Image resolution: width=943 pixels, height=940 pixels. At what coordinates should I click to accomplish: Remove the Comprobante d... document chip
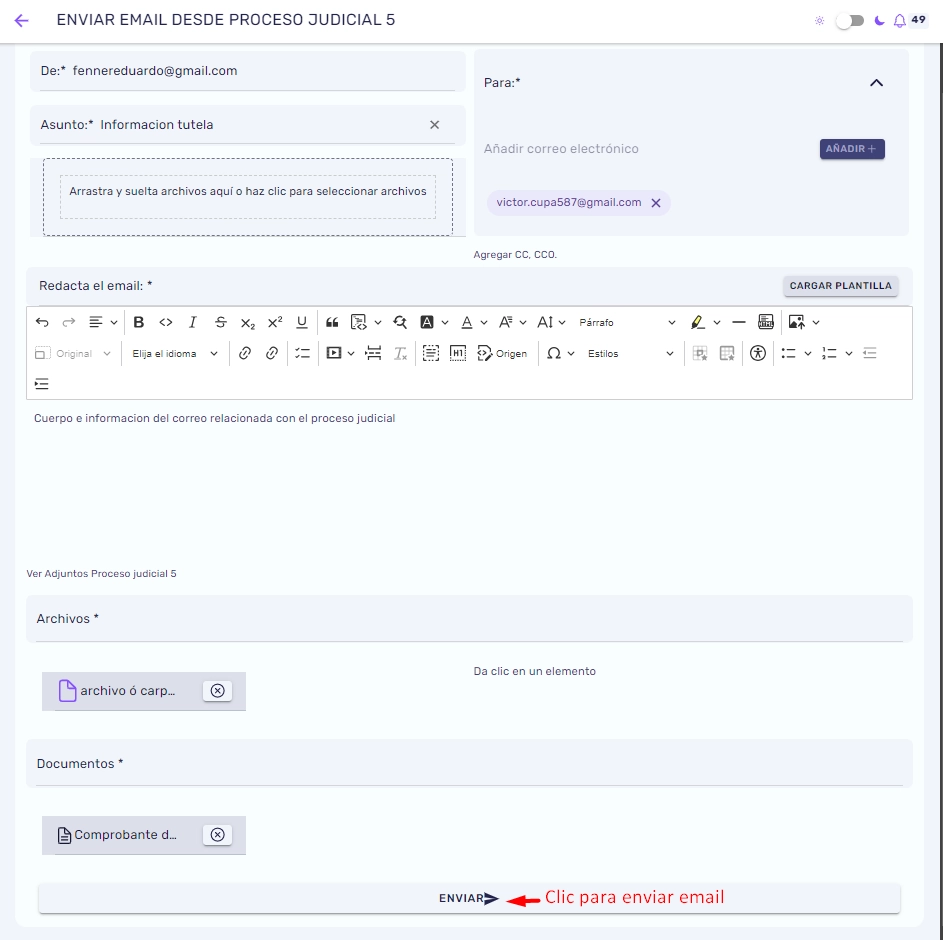click(x=218, y=835)
